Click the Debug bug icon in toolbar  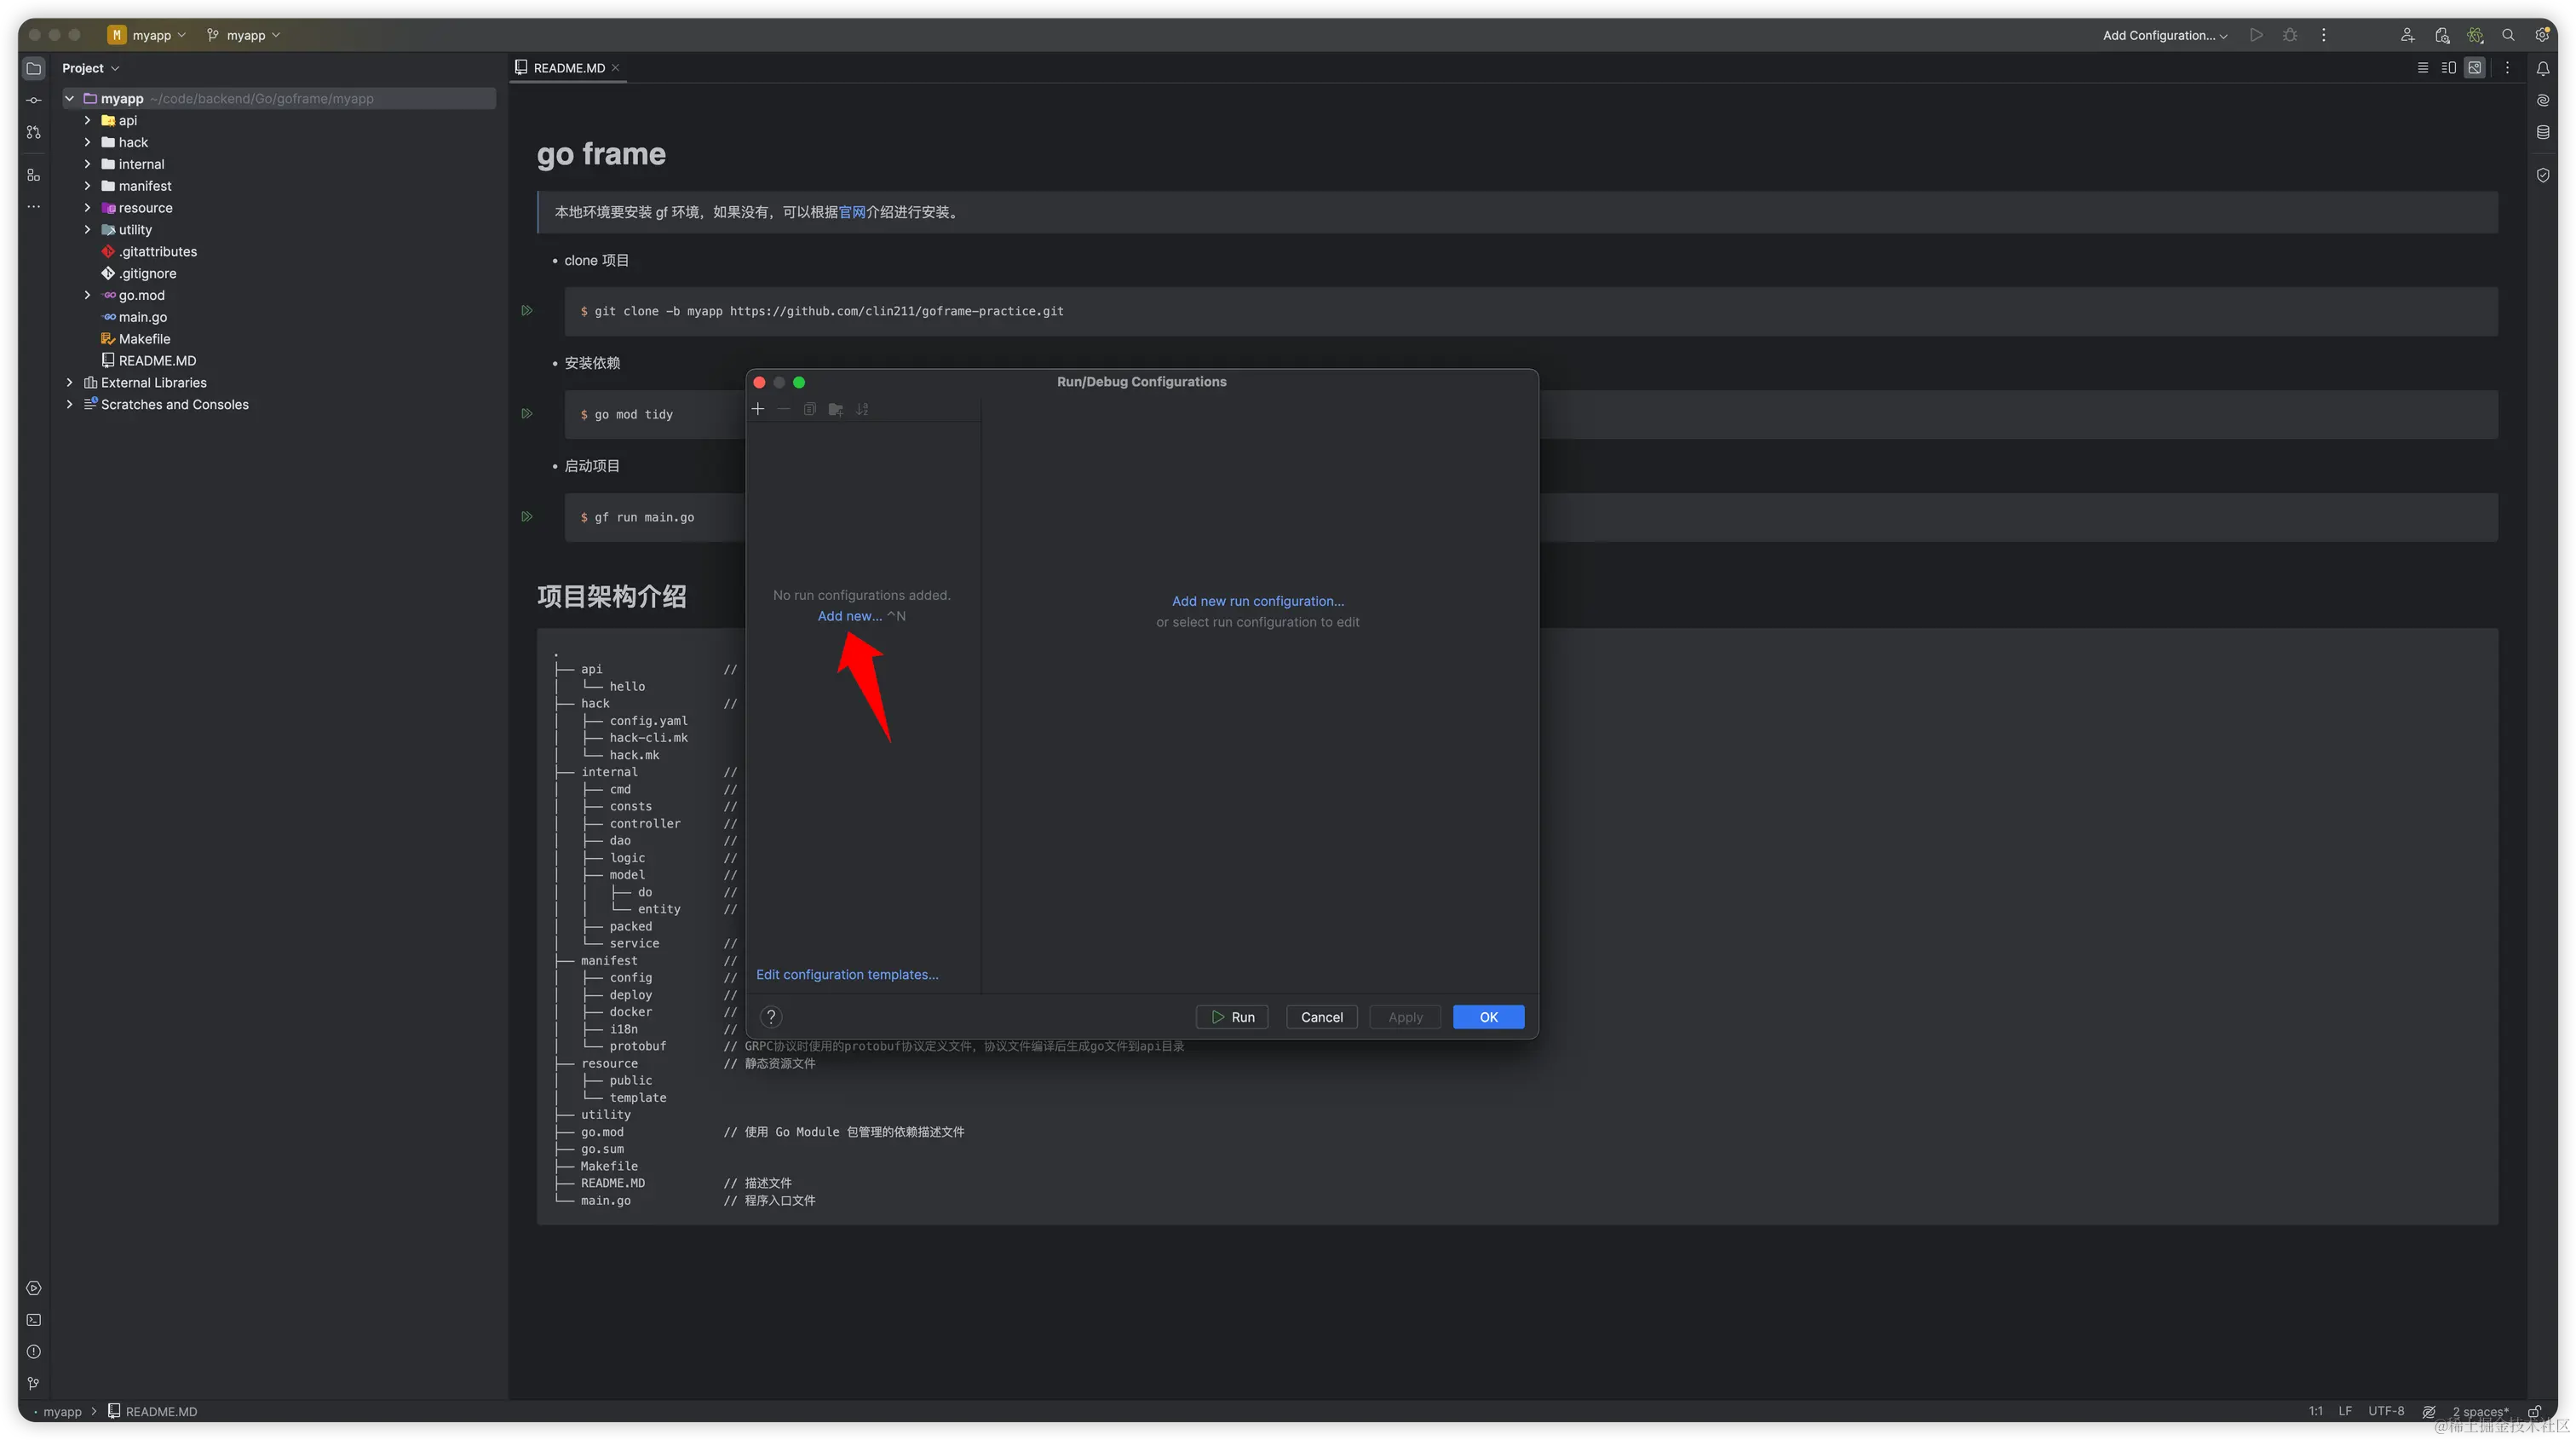[2290, 35]
